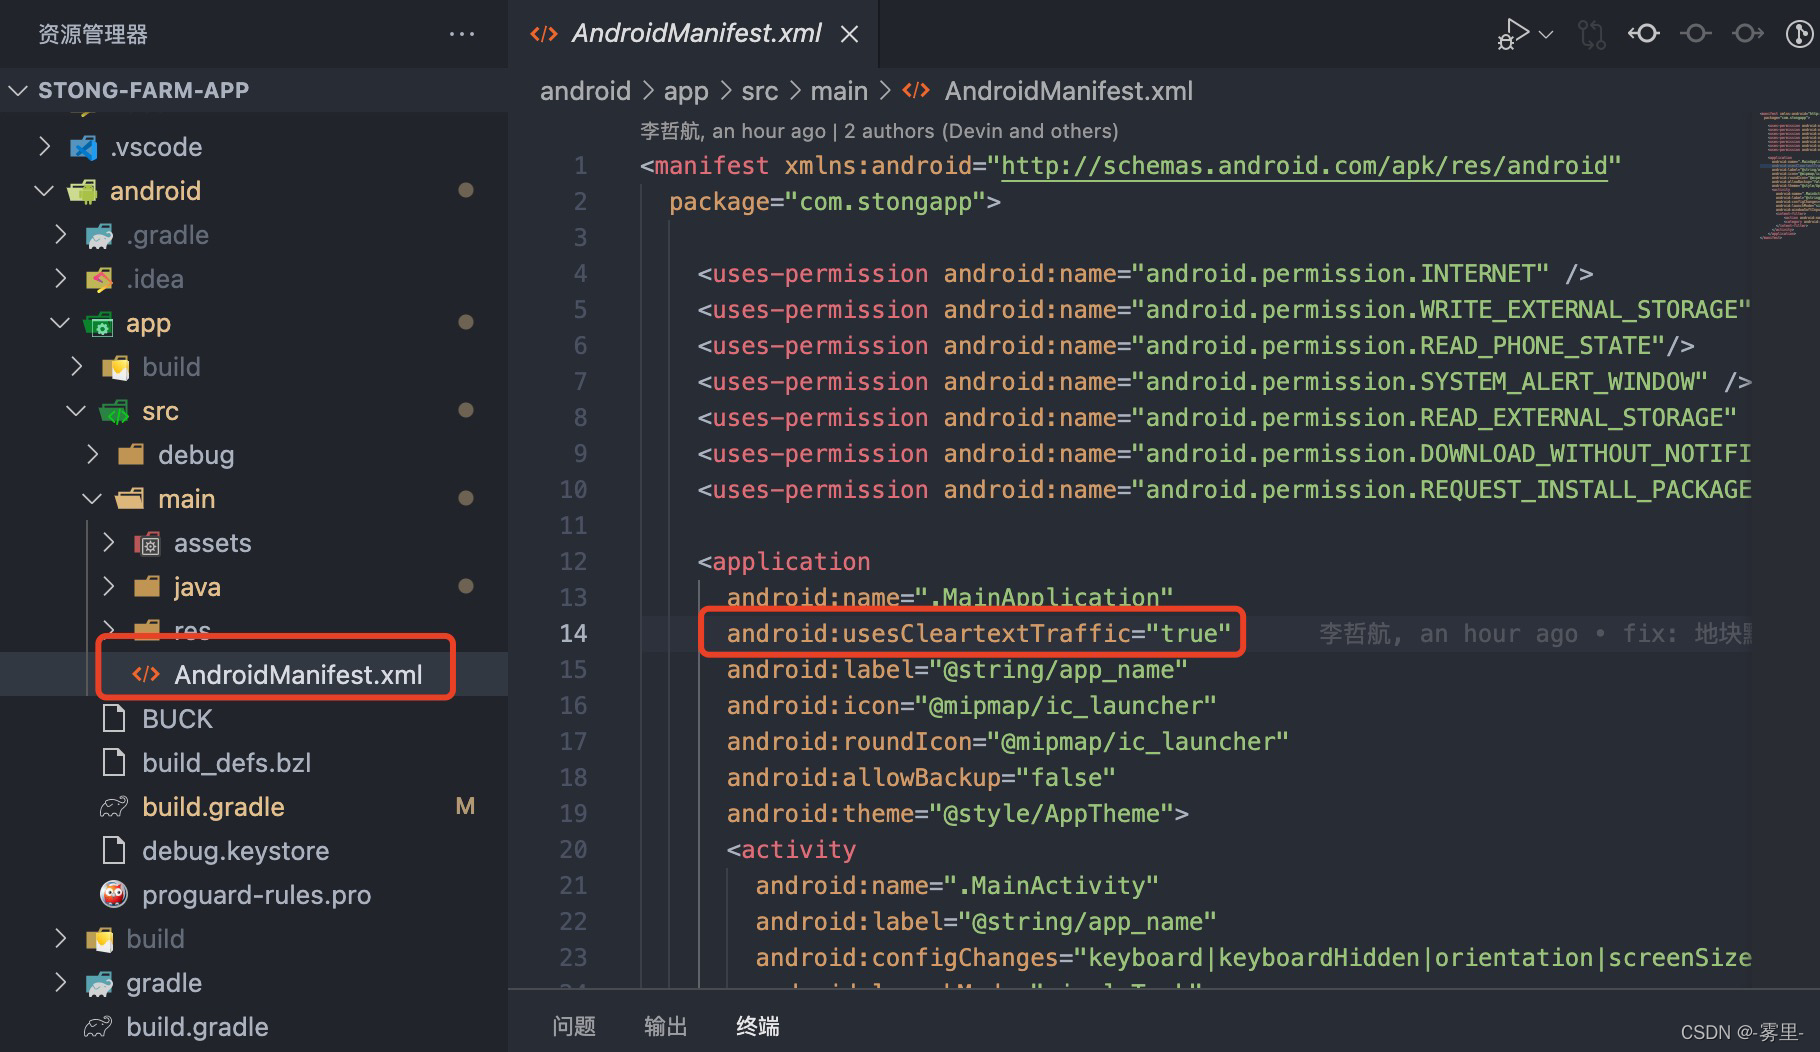1820x1052 pixels.
Task: Click the app folder gear icon
Action: click(99, 324)
